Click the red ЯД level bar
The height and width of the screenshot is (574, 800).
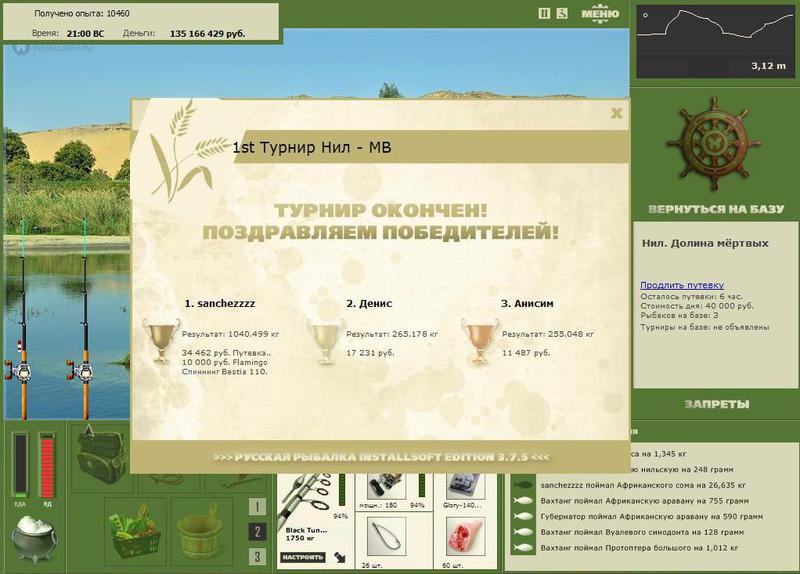coord(47,465)
